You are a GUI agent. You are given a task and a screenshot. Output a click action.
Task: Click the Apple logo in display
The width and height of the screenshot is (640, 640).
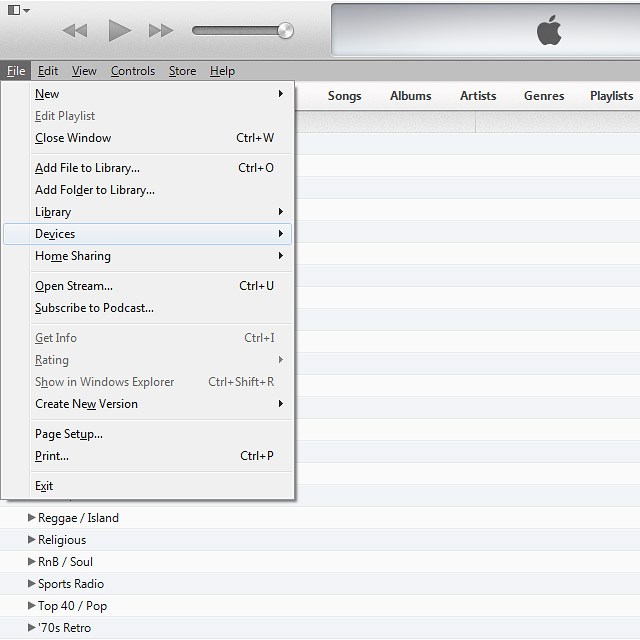click(x=549, y=31)
